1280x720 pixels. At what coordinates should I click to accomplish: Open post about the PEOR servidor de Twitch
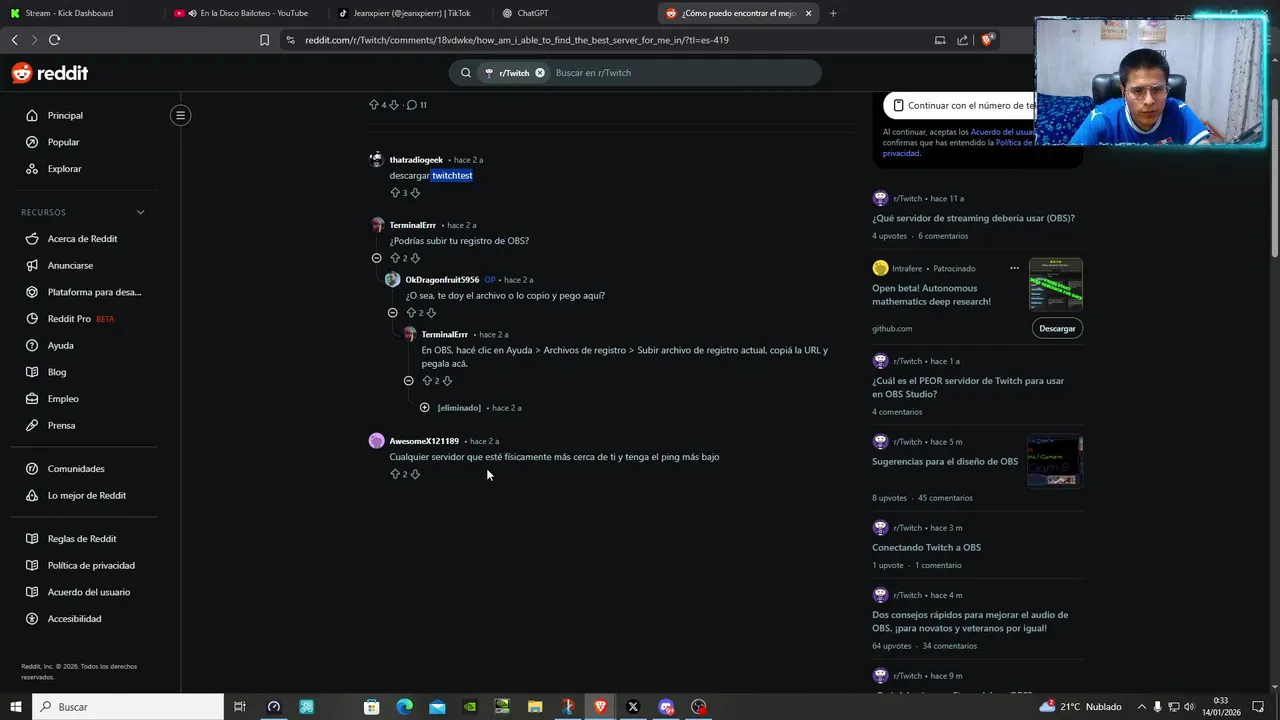point(968,387)
